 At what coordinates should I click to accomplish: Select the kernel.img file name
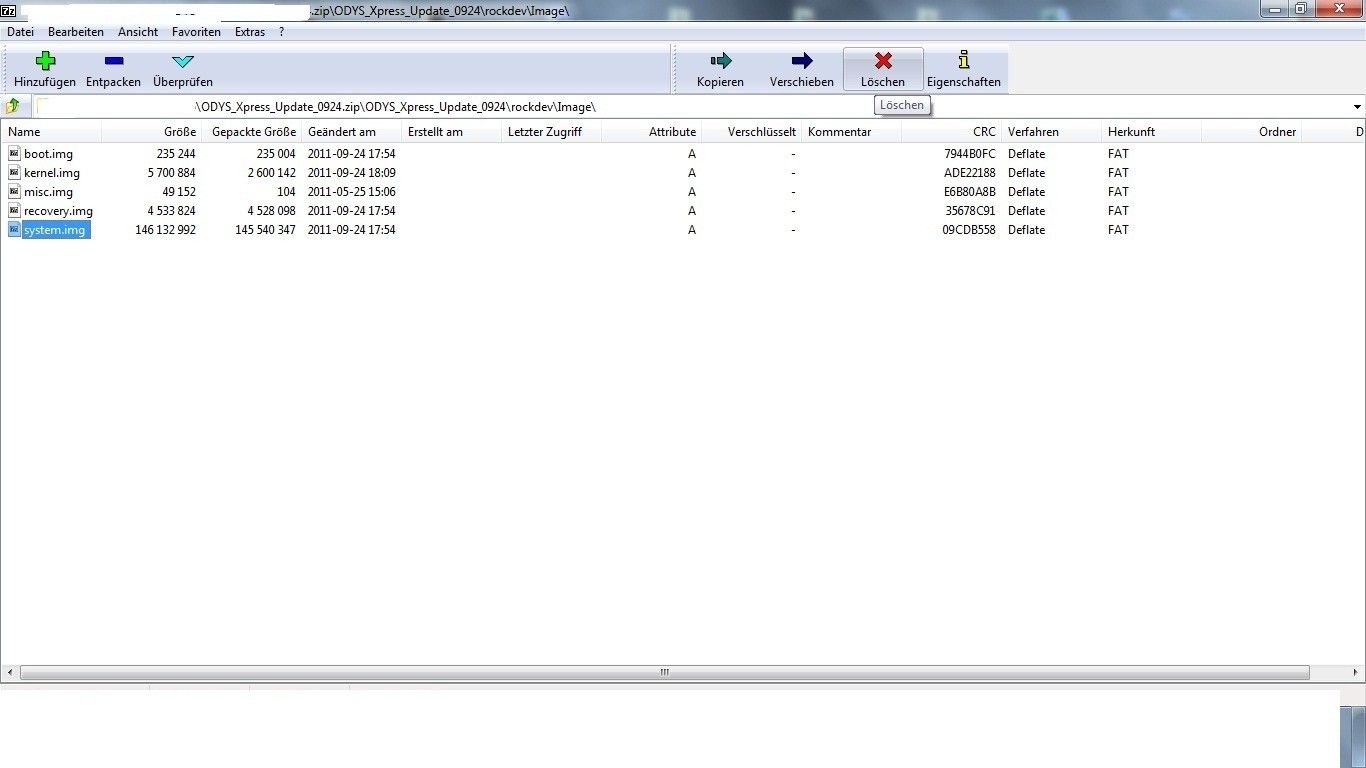pyautogui.click(x=52, y=173)
